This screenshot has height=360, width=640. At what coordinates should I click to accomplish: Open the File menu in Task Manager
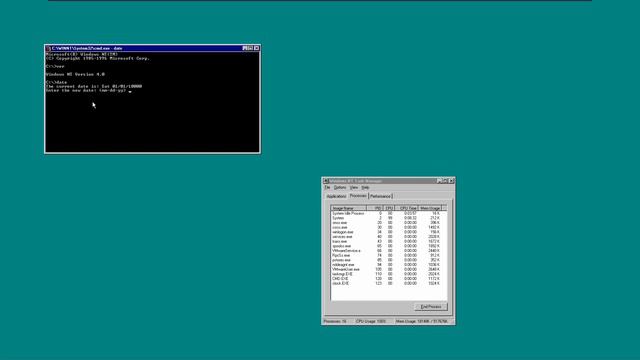pyautogui.click(x=327, y=187)
